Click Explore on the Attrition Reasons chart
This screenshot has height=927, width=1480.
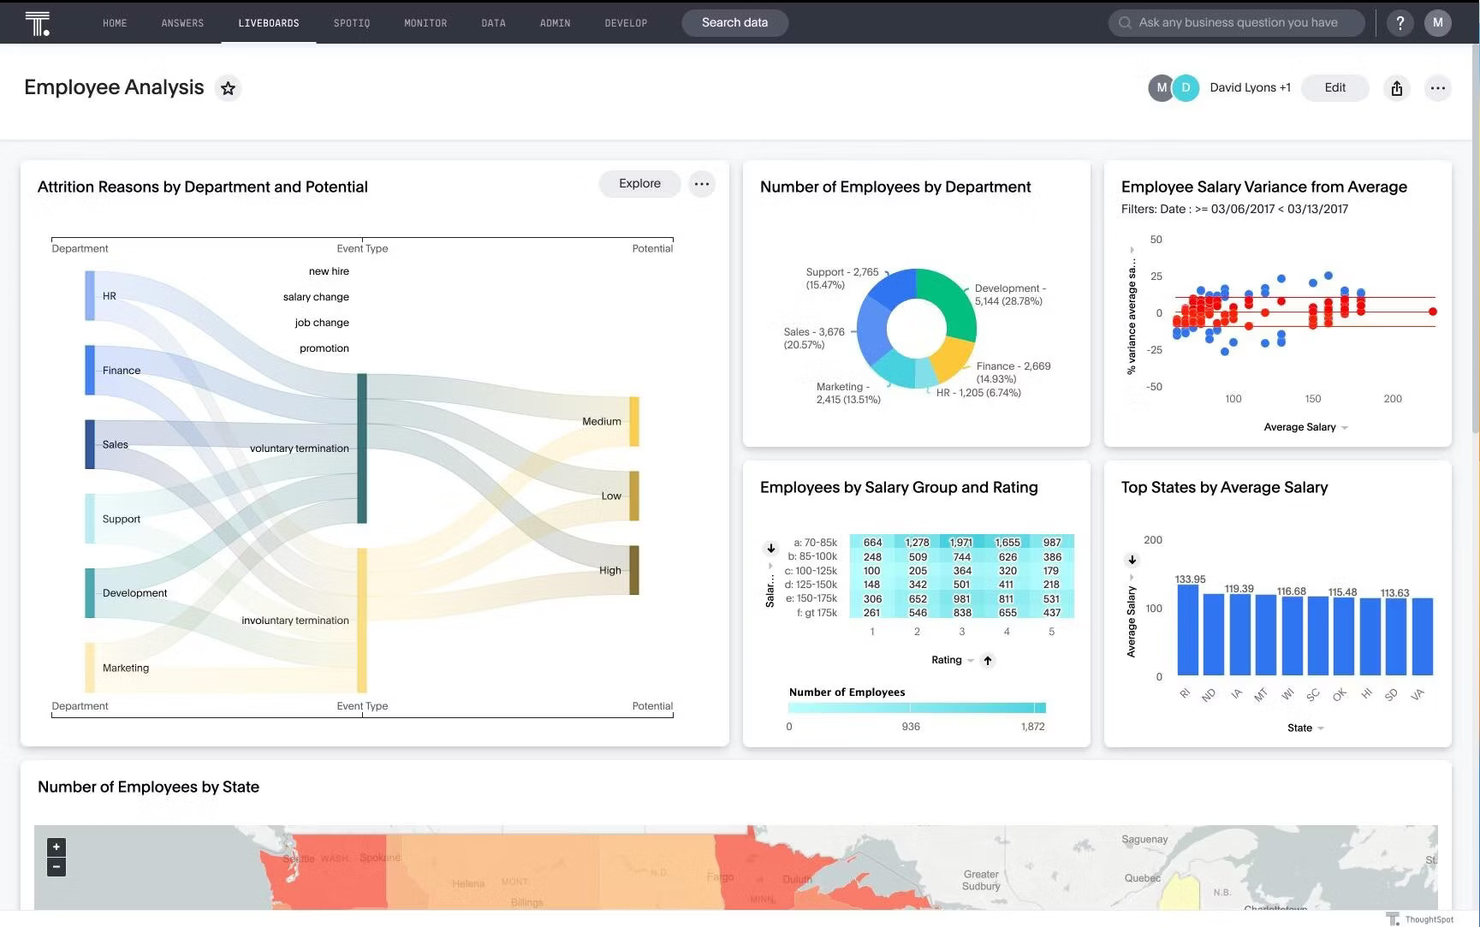(639, 183)
